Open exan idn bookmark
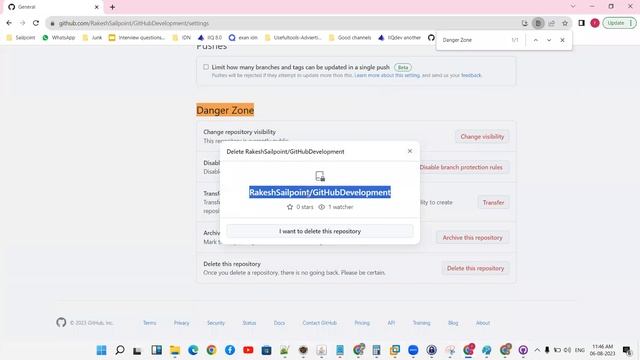The width and height of the screenshot is (640, 360). [x=243, y=38]
